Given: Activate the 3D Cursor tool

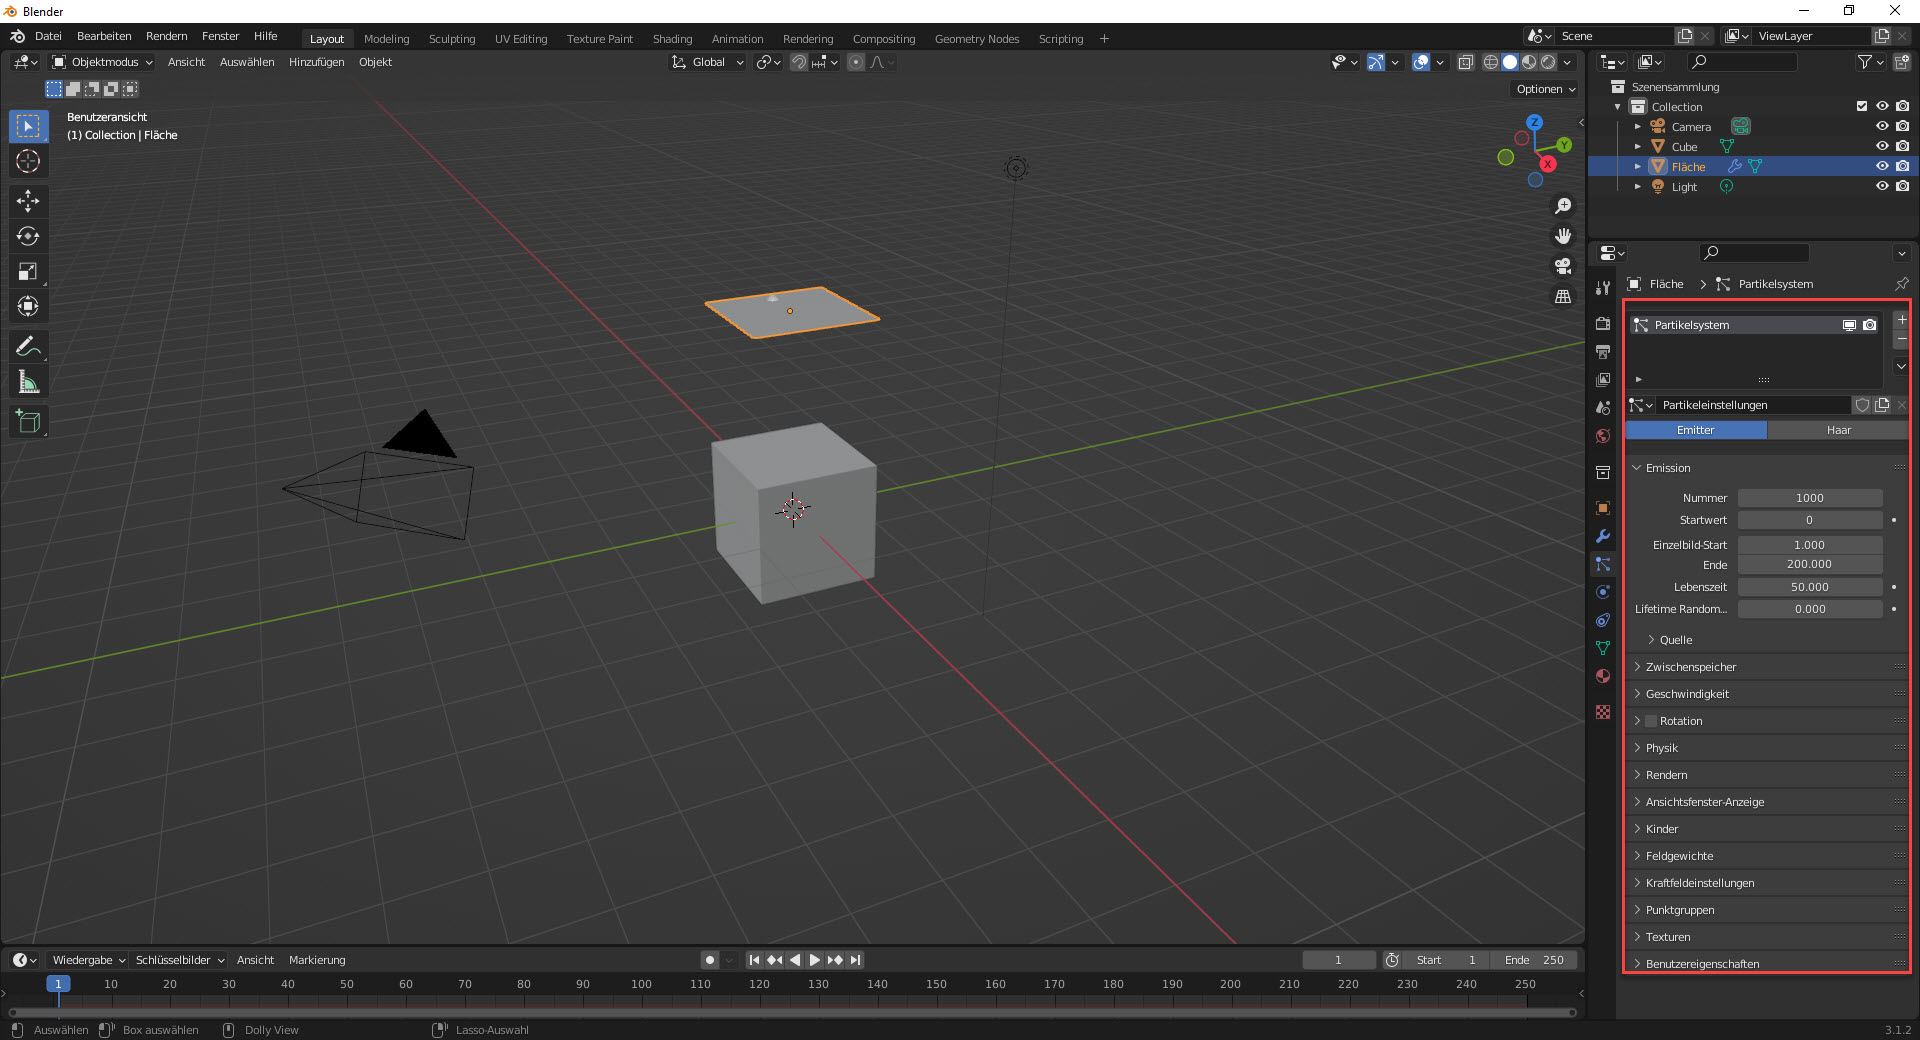Looking at the screenshot, I should pyautogui.click(x=28, y=161).
